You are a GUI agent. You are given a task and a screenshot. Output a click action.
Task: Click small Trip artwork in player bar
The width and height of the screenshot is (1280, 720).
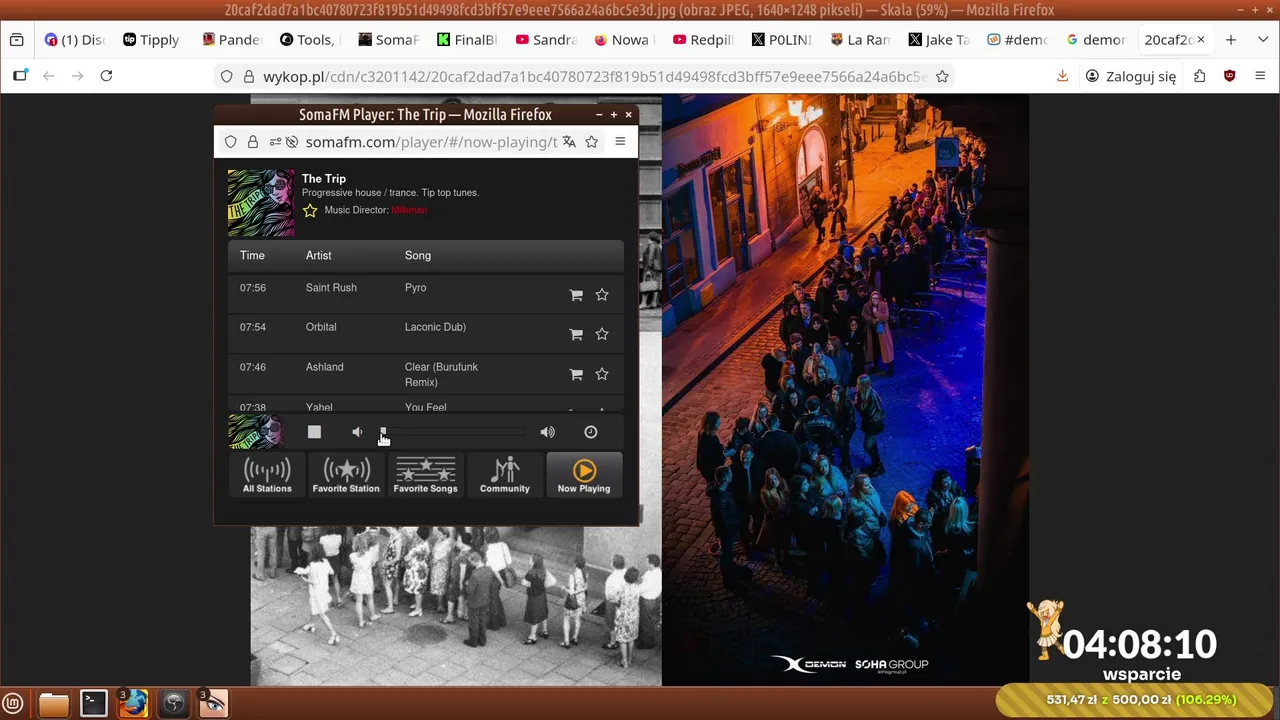click(255, 432)
